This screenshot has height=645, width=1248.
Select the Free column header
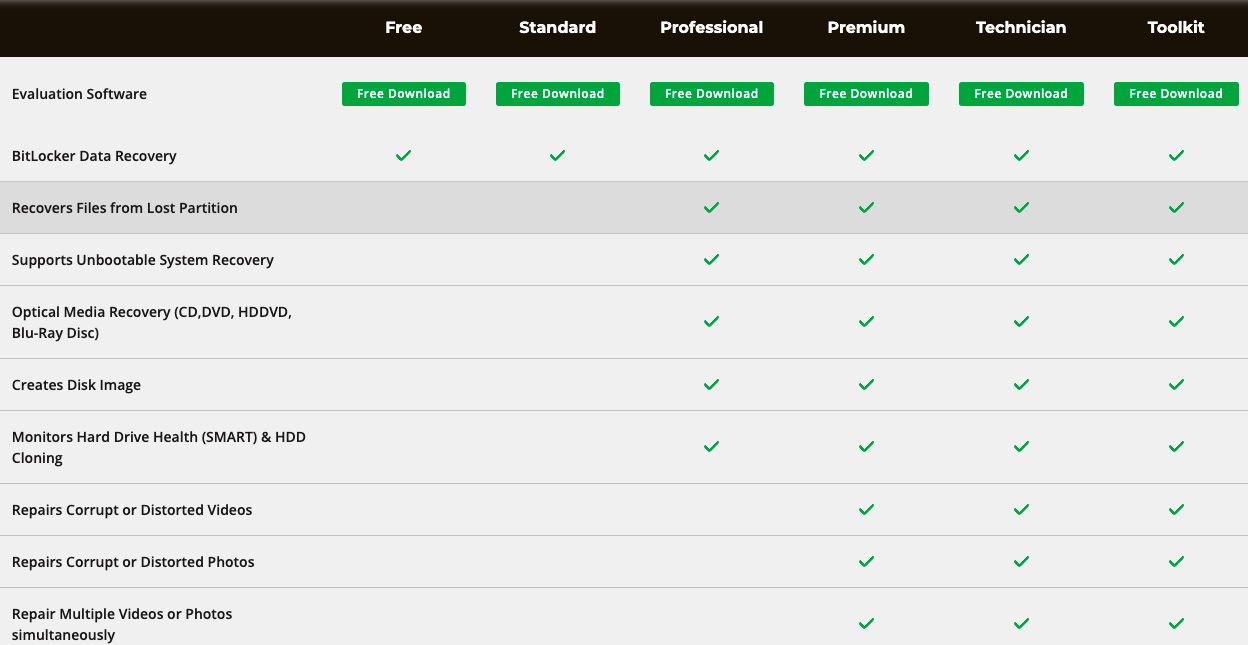tap(403, 28)
